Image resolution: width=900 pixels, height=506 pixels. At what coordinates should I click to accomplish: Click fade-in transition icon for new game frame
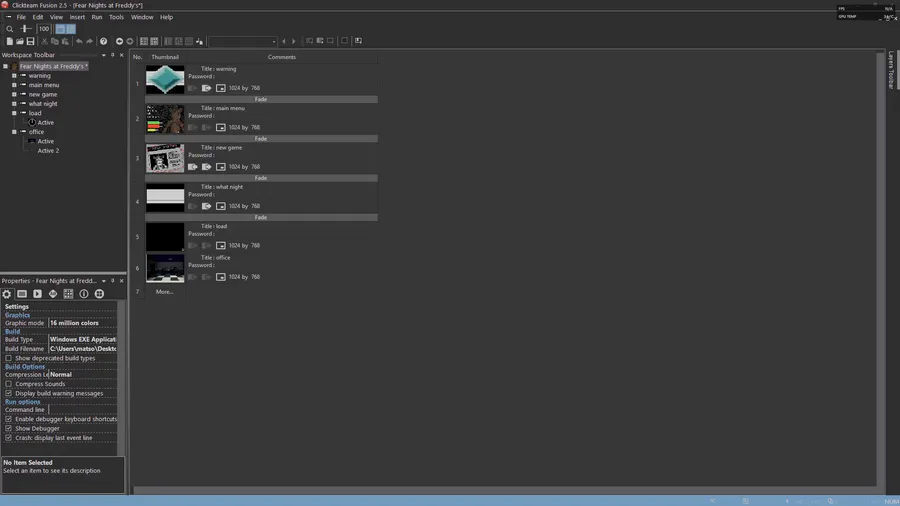point(192,166)
